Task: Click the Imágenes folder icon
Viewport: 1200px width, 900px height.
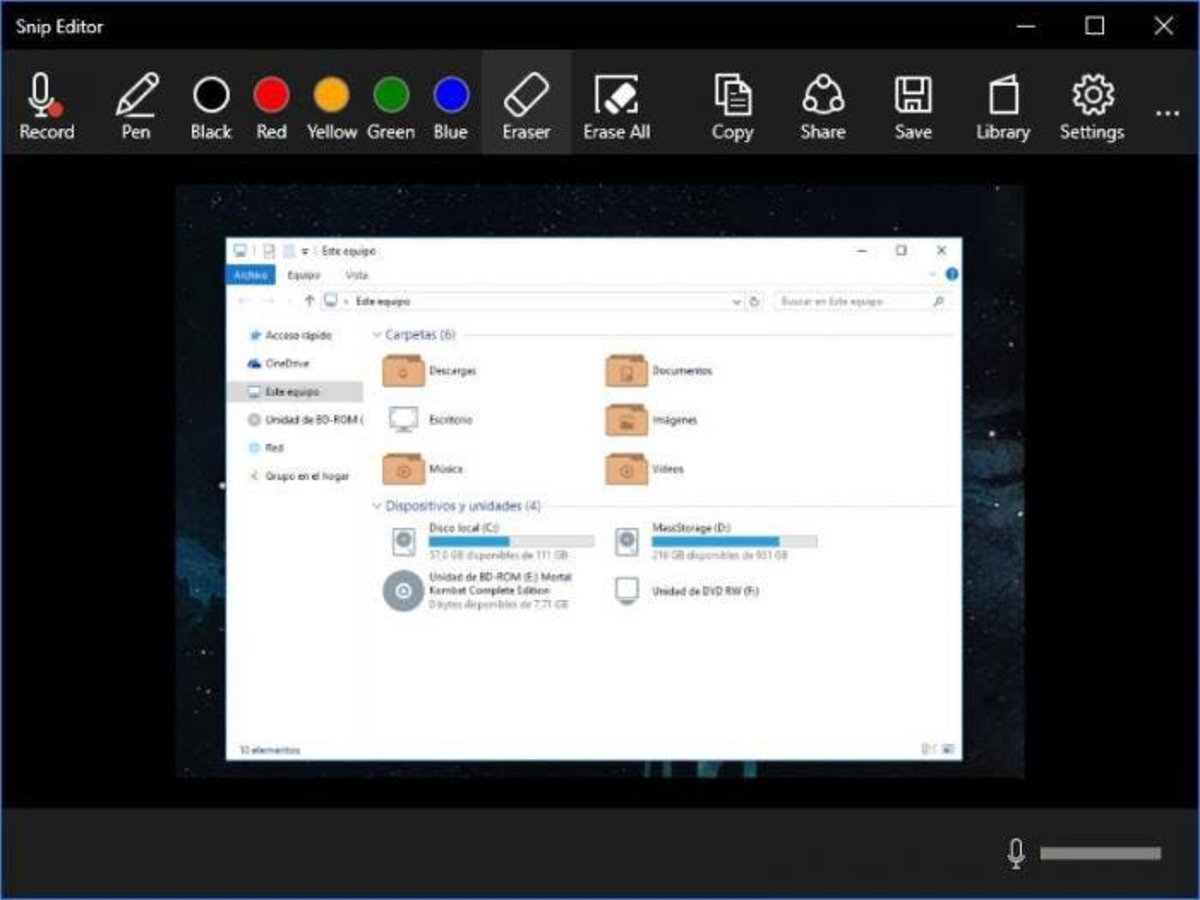Action: click(x=626, y=420)
